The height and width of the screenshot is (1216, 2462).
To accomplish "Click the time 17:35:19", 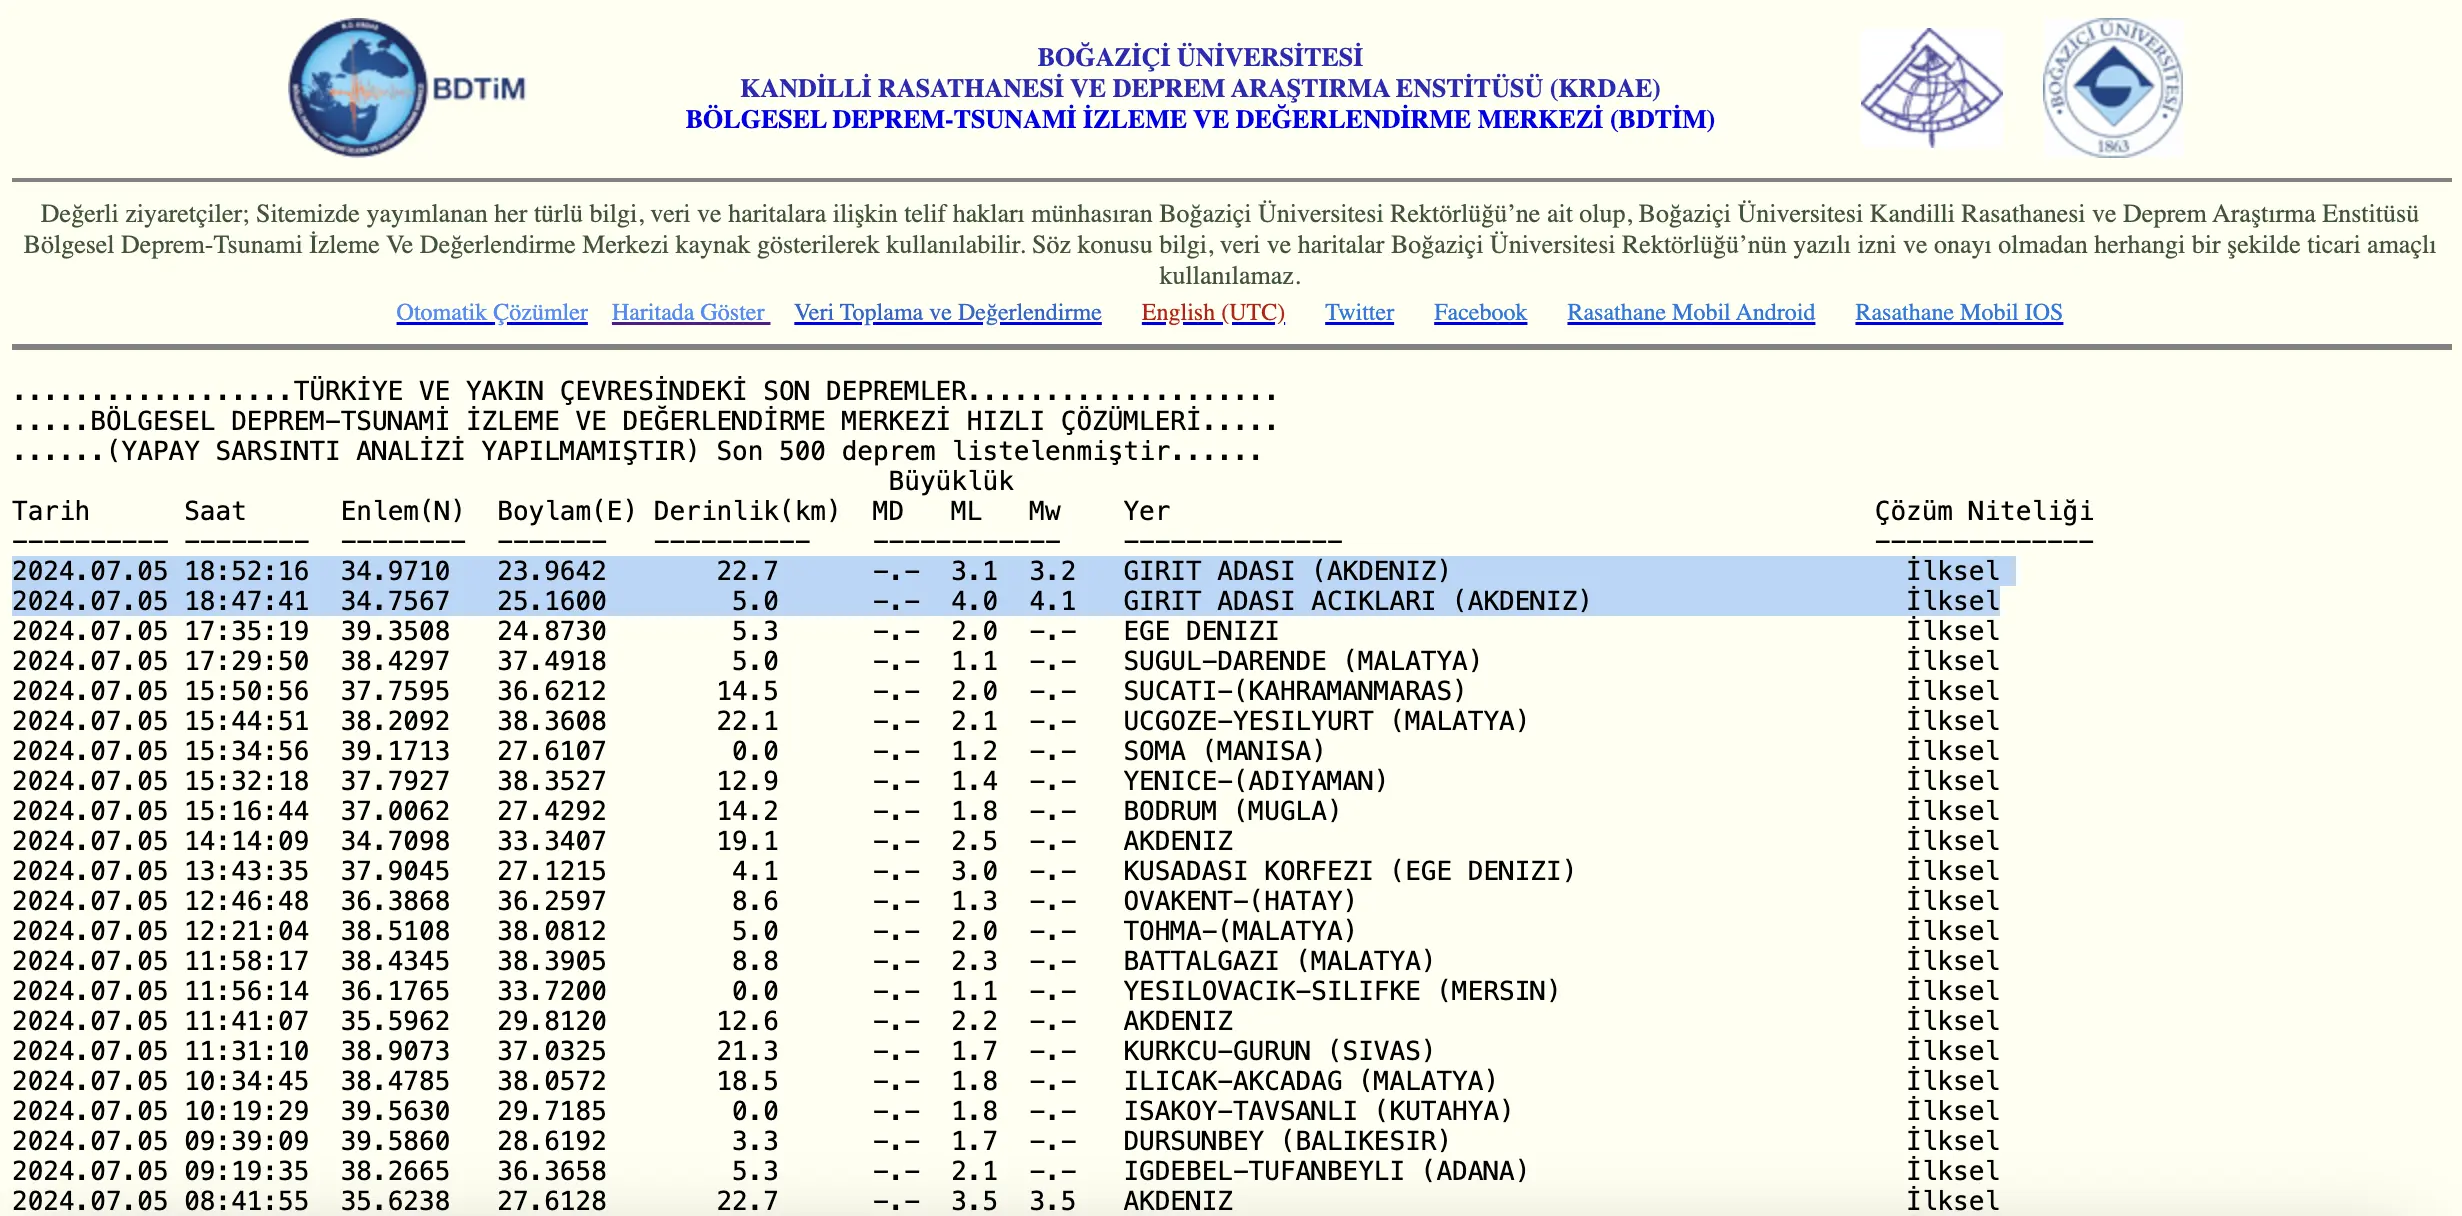I will (x=247, y=631).
